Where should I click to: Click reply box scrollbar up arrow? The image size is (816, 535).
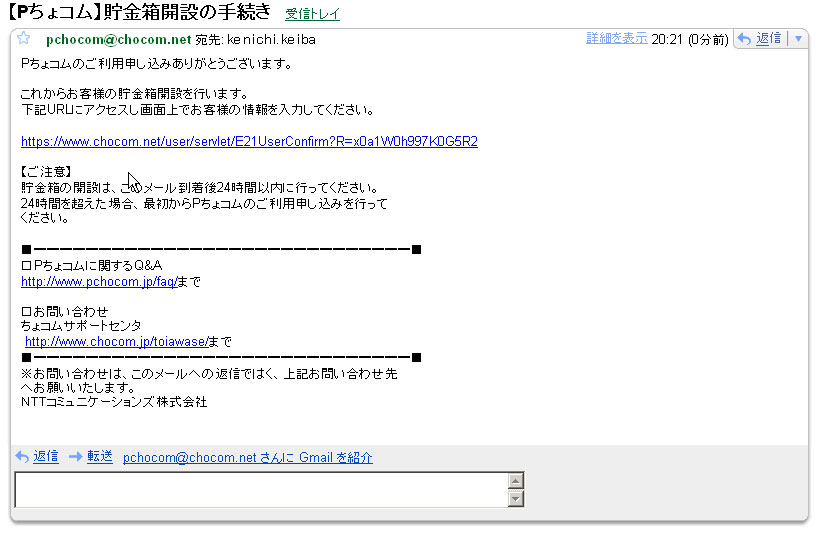(x=515, y=481)
